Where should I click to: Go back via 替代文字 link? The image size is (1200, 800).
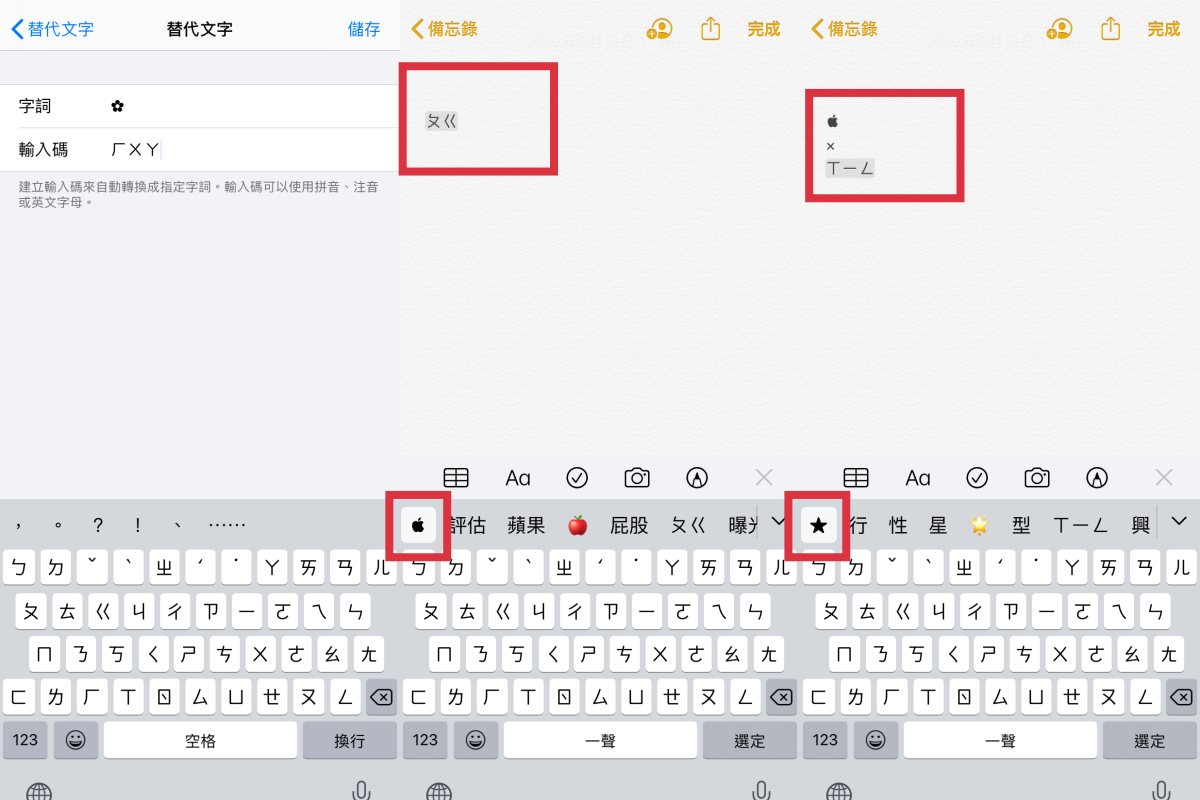53,29
